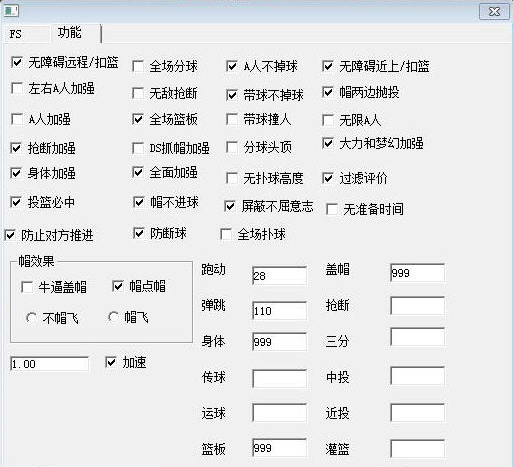
Task: Click the application icon in title bar
Action: (11, 11)
